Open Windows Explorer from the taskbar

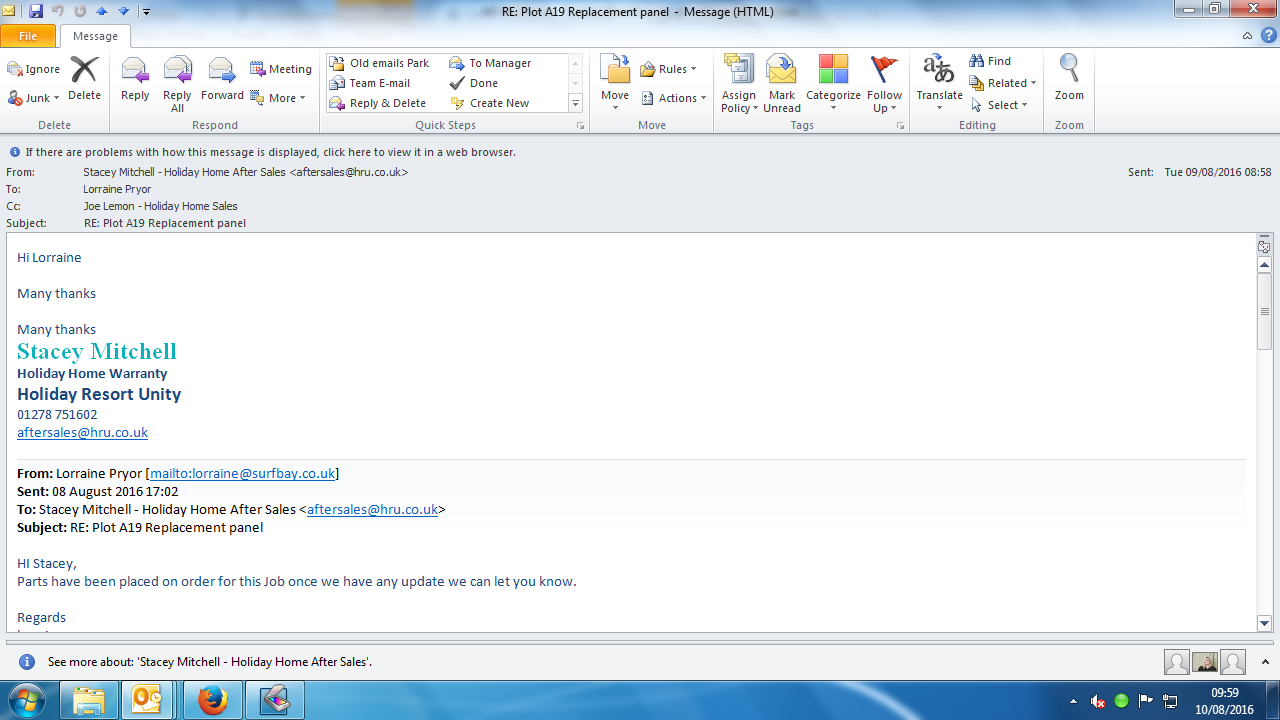click(89, 700)
